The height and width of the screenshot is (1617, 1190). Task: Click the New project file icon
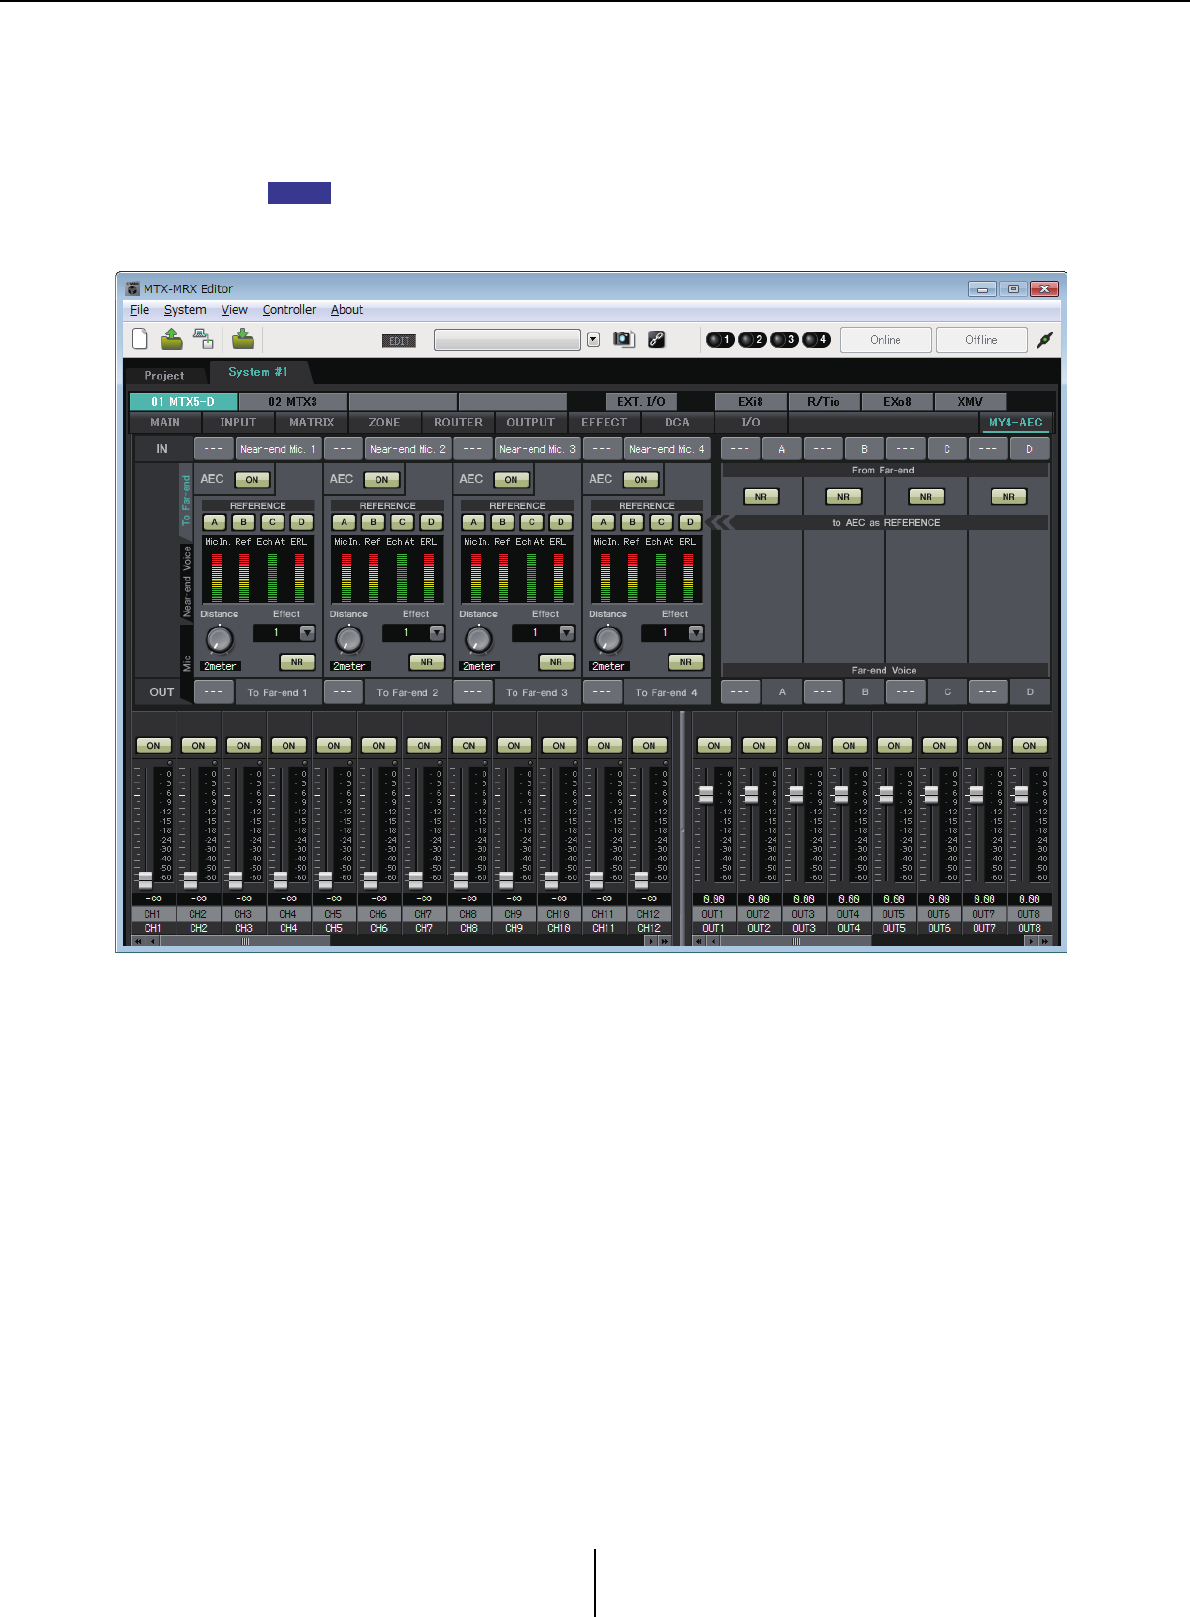140,339
